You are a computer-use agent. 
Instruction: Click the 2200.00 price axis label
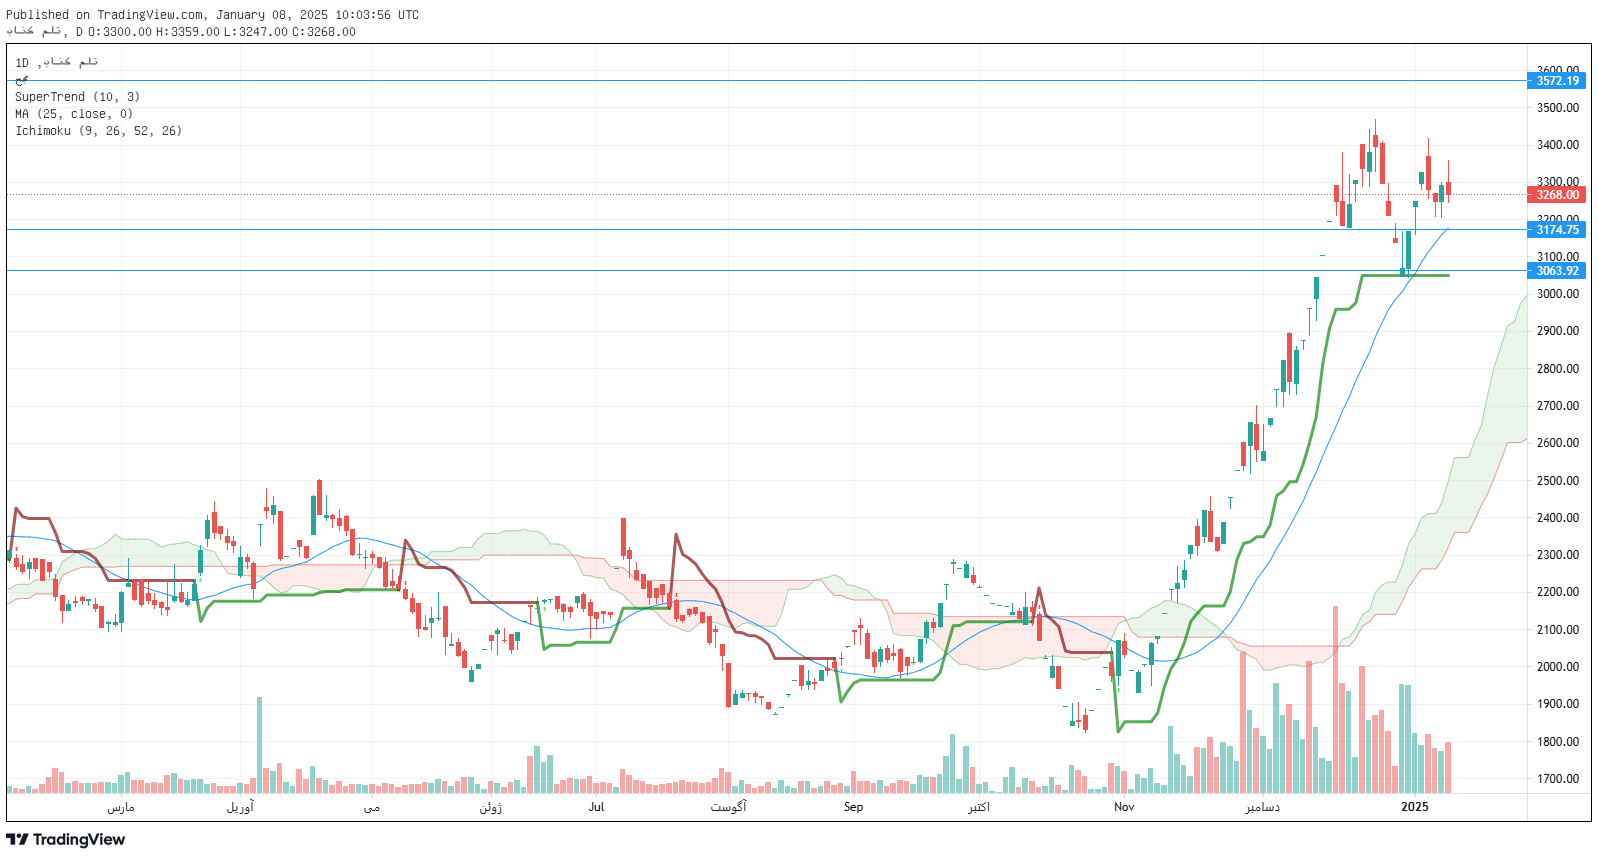coord(1558,592)
